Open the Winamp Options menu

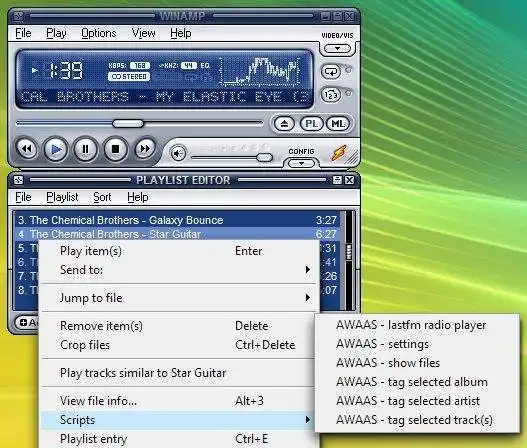(99, 33)
